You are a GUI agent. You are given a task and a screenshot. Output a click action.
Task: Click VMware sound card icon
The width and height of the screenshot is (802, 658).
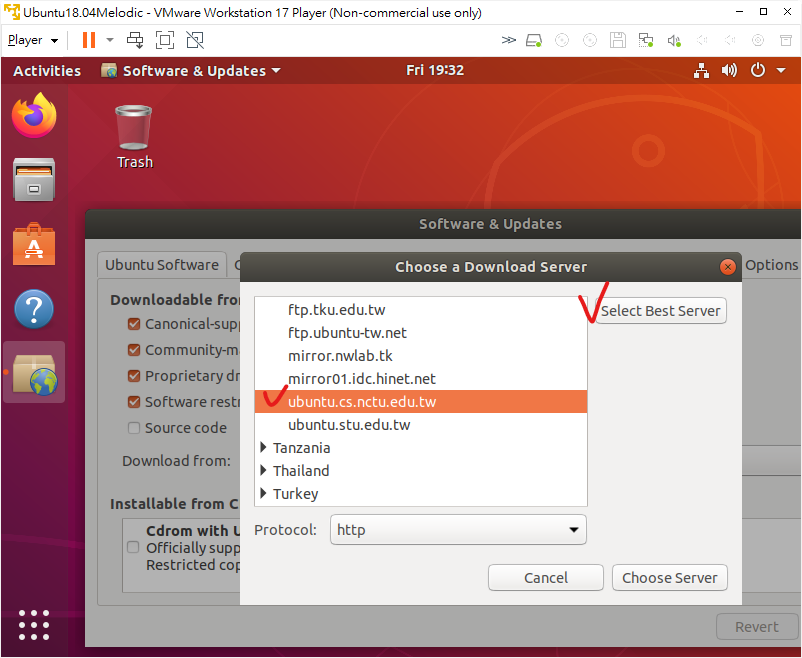pyautogui.click(x=674, y=40)
